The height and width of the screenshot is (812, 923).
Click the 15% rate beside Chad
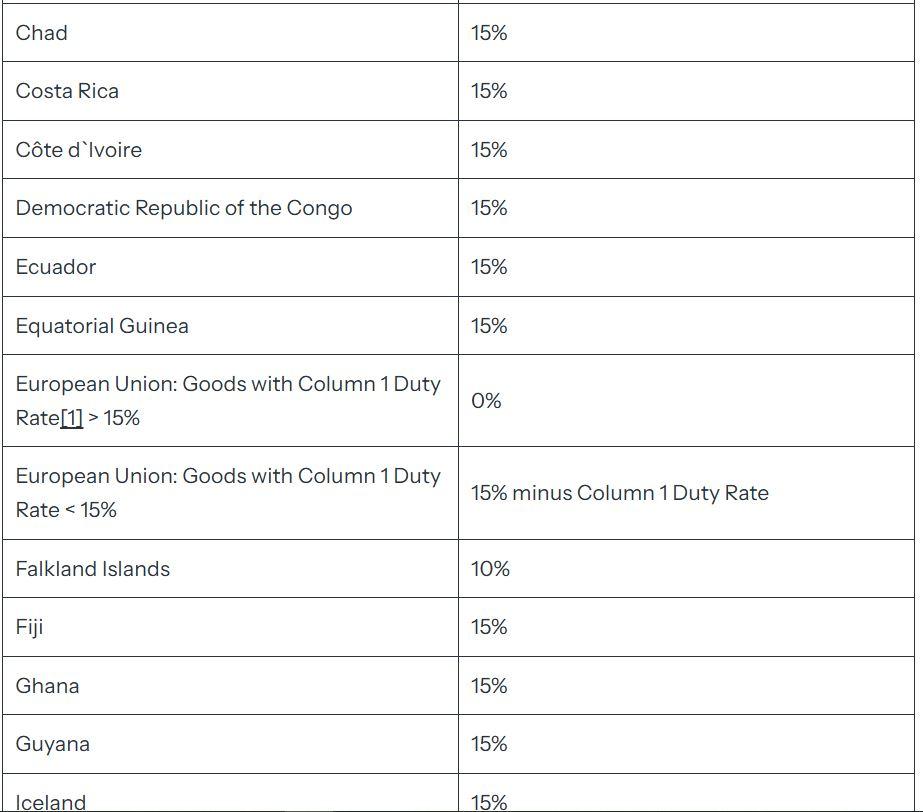click(489, 32)
